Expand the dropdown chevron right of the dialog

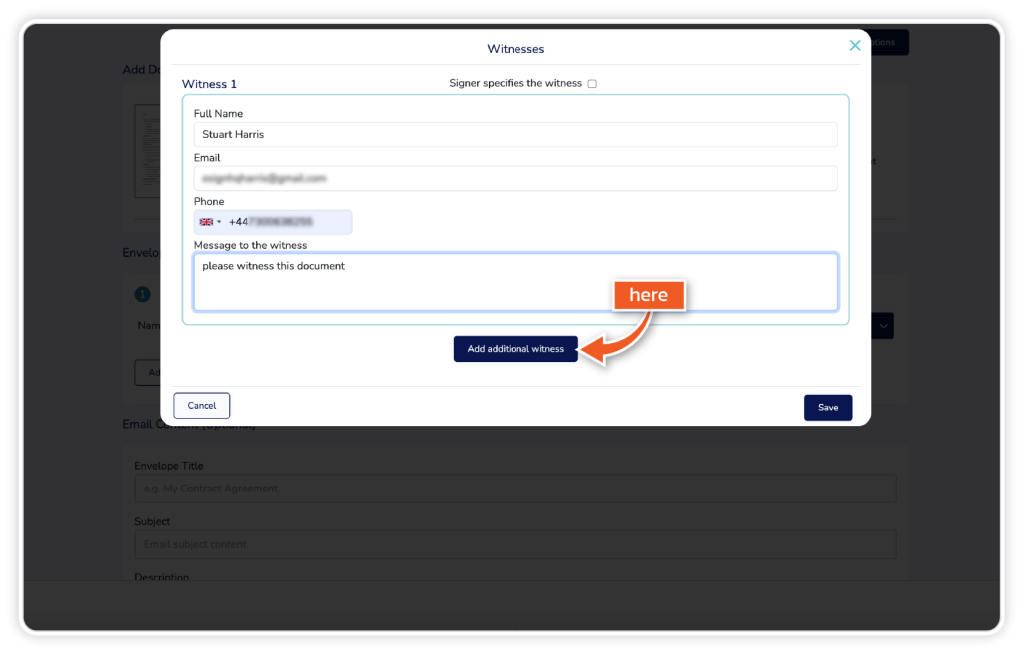pos(884,325)
